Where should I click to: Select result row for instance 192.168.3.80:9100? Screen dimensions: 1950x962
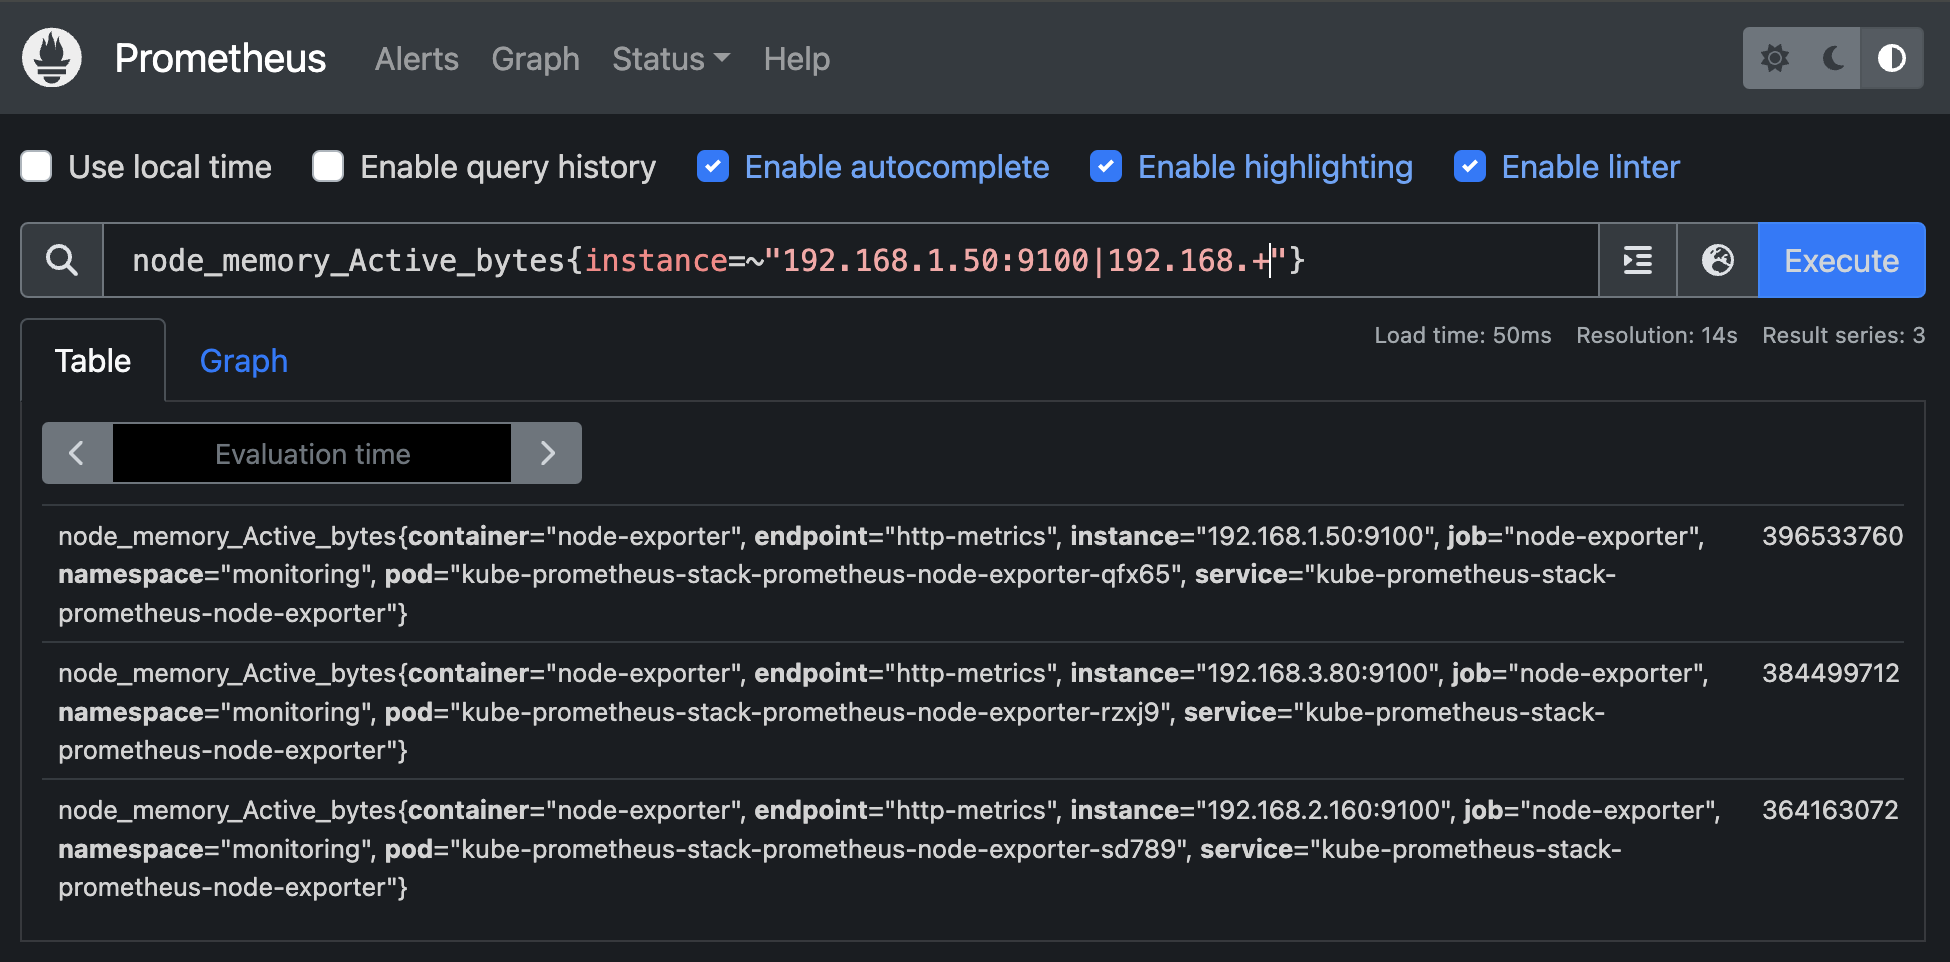[x=972, y=711]
